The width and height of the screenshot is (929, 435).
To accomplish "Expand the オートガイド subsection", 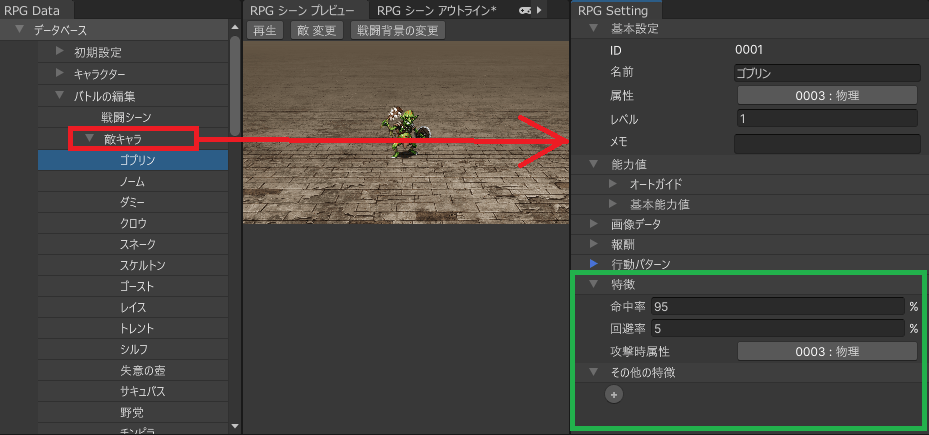I will click(613, 184).
